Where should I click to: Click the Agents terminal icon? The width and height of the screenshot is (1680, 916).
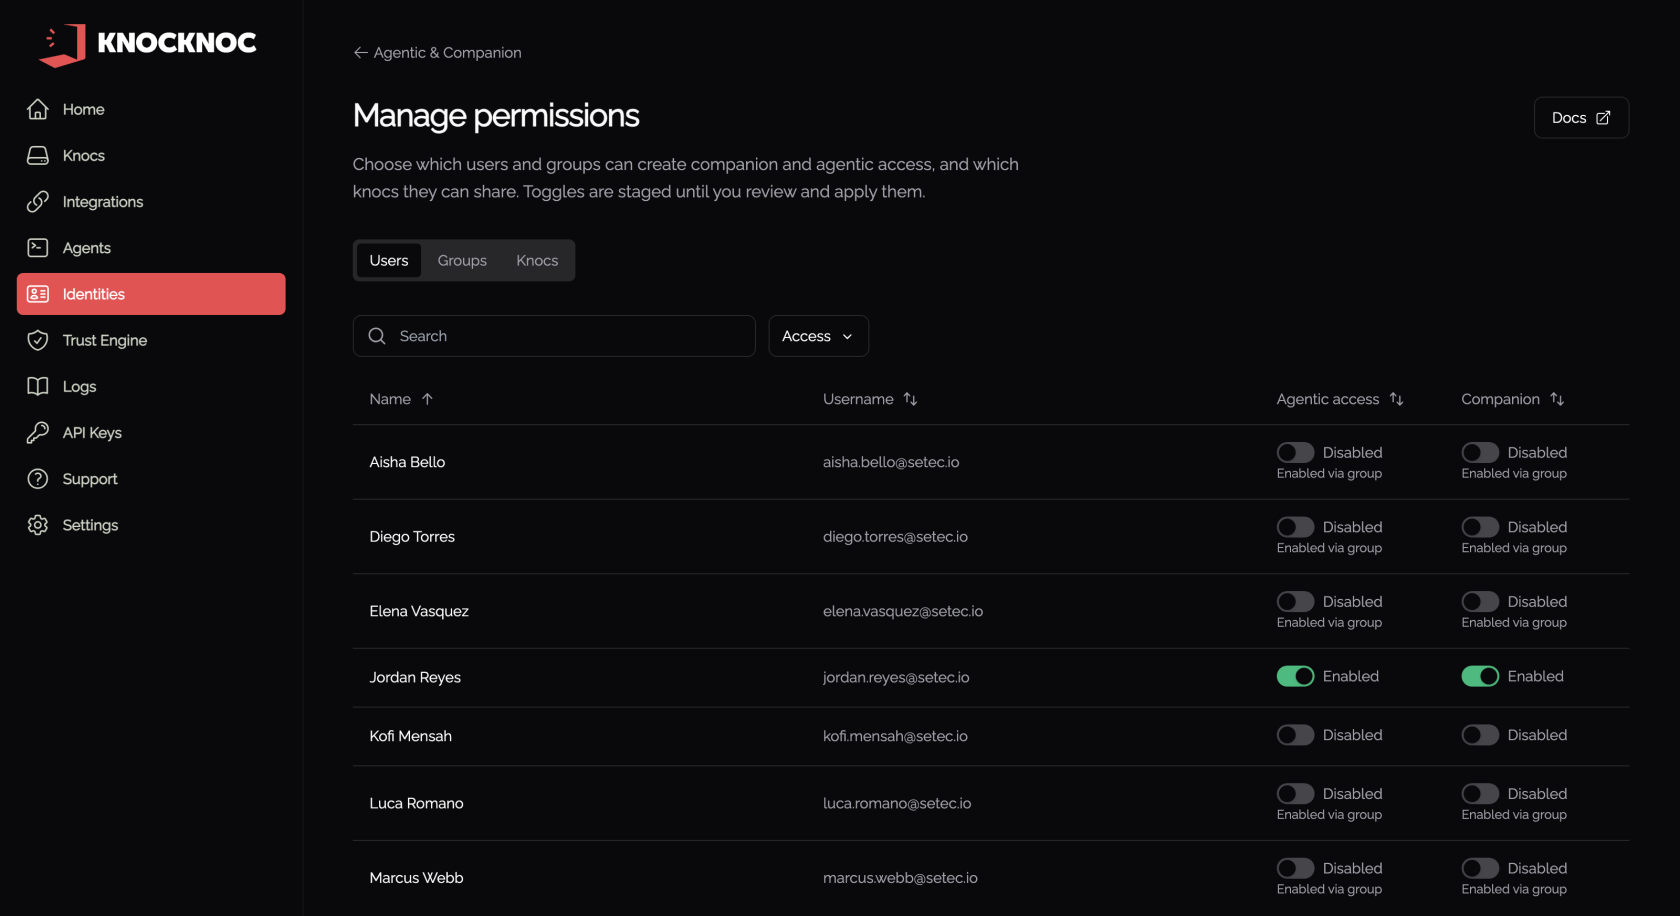point(38,248)
